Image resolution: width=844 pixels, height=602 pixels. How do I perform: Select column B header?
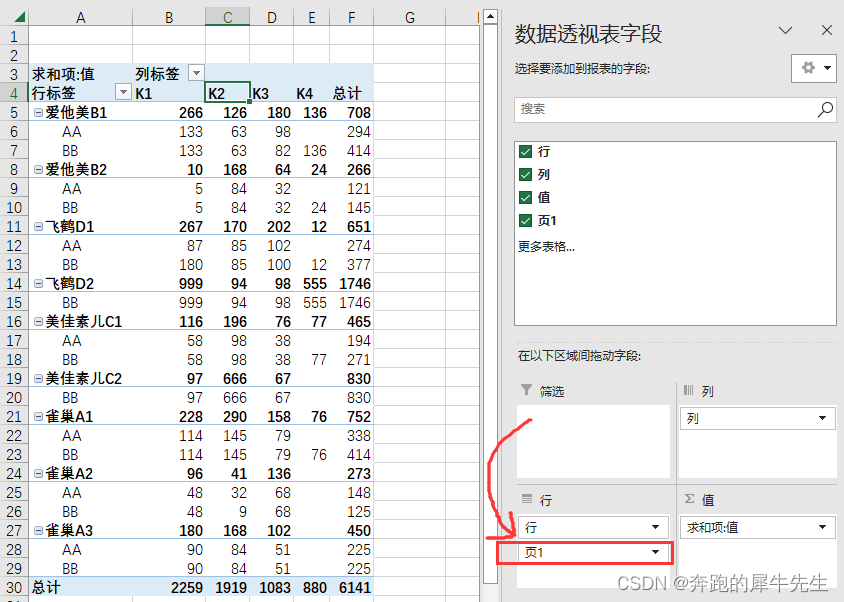click(169, 17)
